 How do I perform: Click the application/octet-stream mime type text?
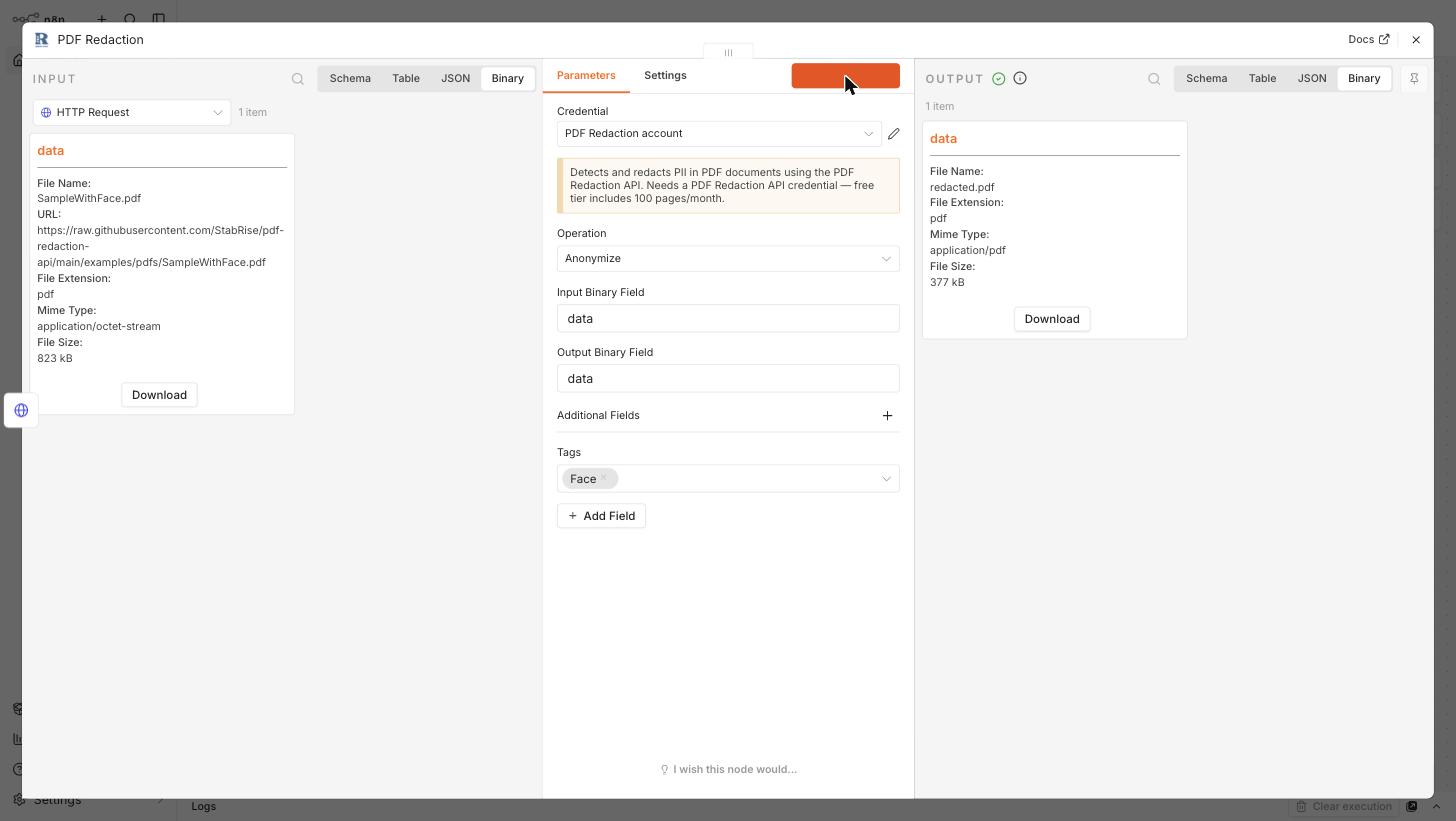(x=99, y=327)
